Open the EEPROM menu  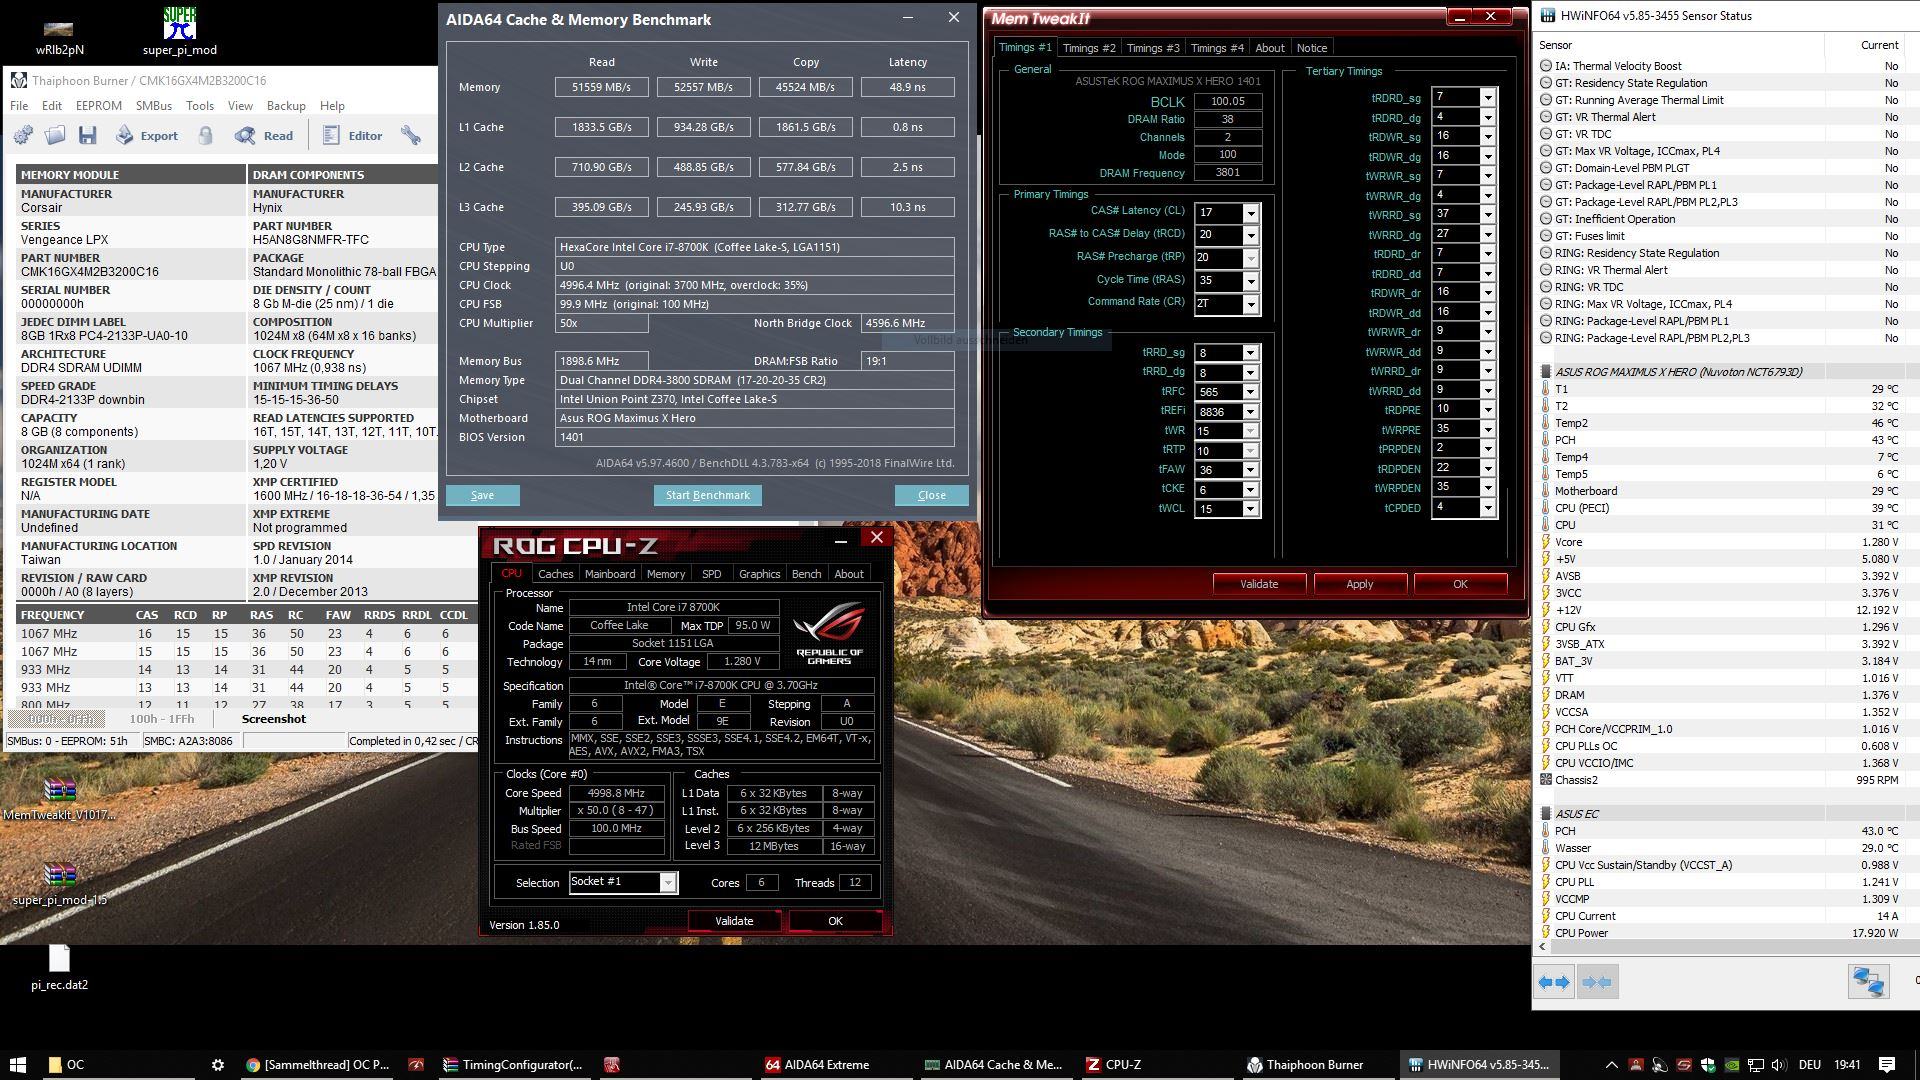tap(99, 105)
